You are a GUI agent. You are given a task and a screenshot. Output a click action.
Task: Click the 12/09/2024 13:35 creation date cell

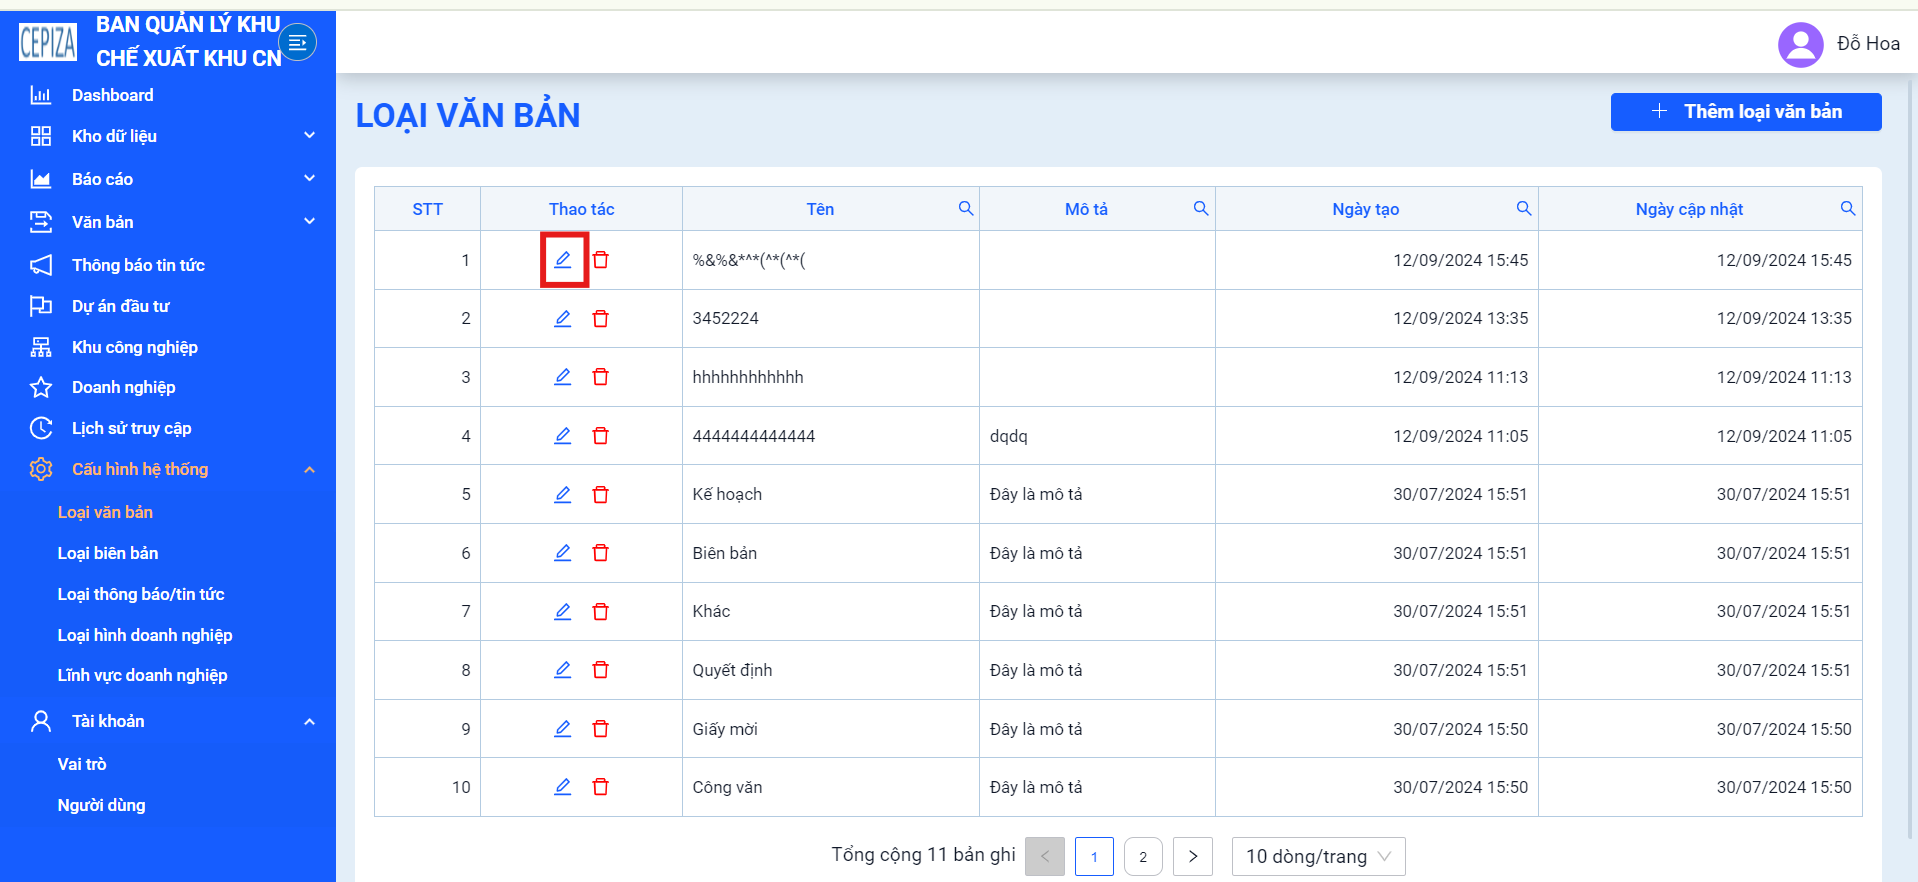tap(1377, 318)
